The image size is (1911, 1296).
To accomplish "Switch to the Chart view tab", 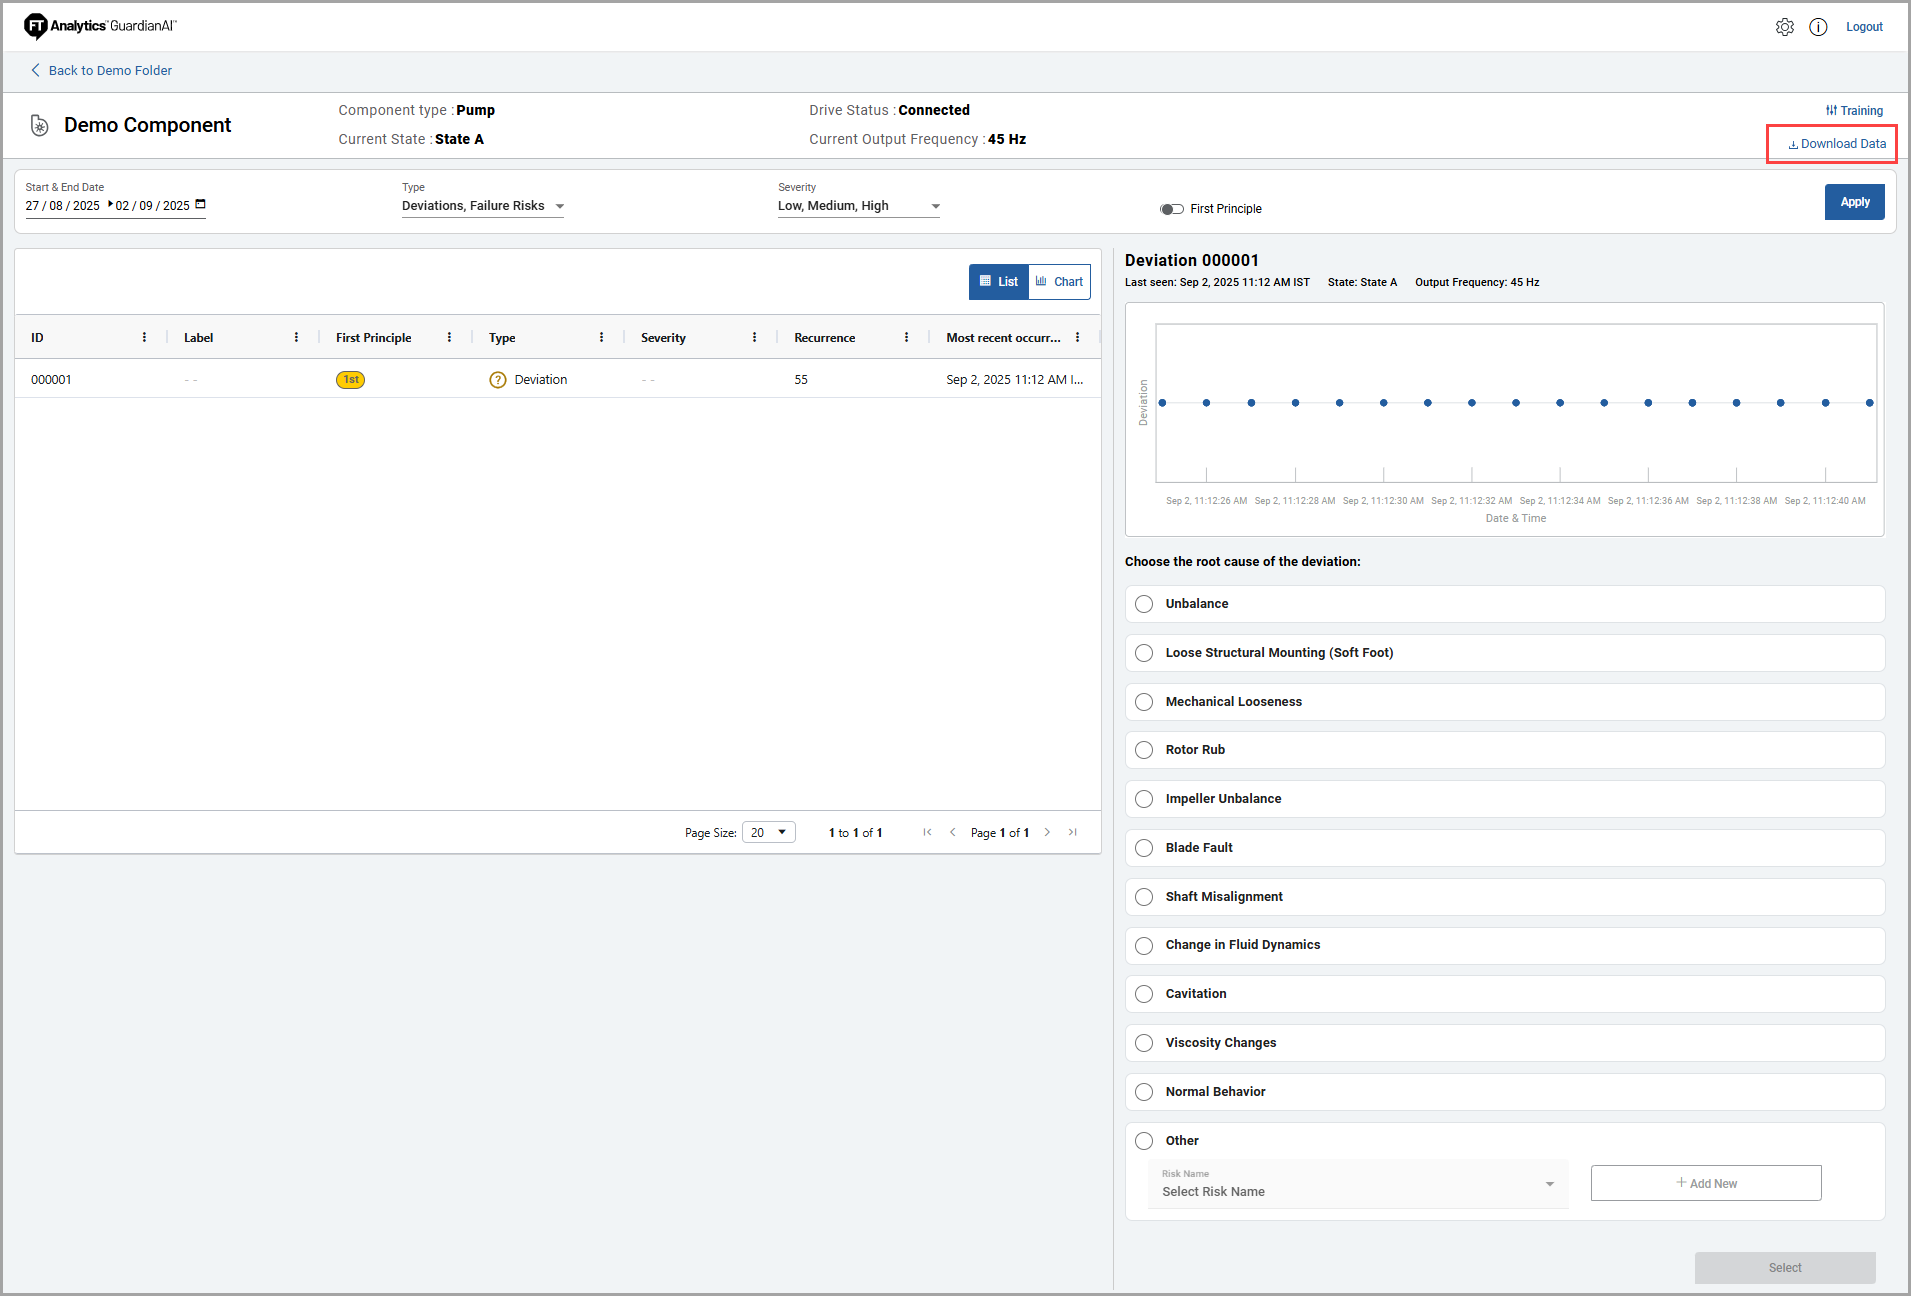I will (1059, 282).
